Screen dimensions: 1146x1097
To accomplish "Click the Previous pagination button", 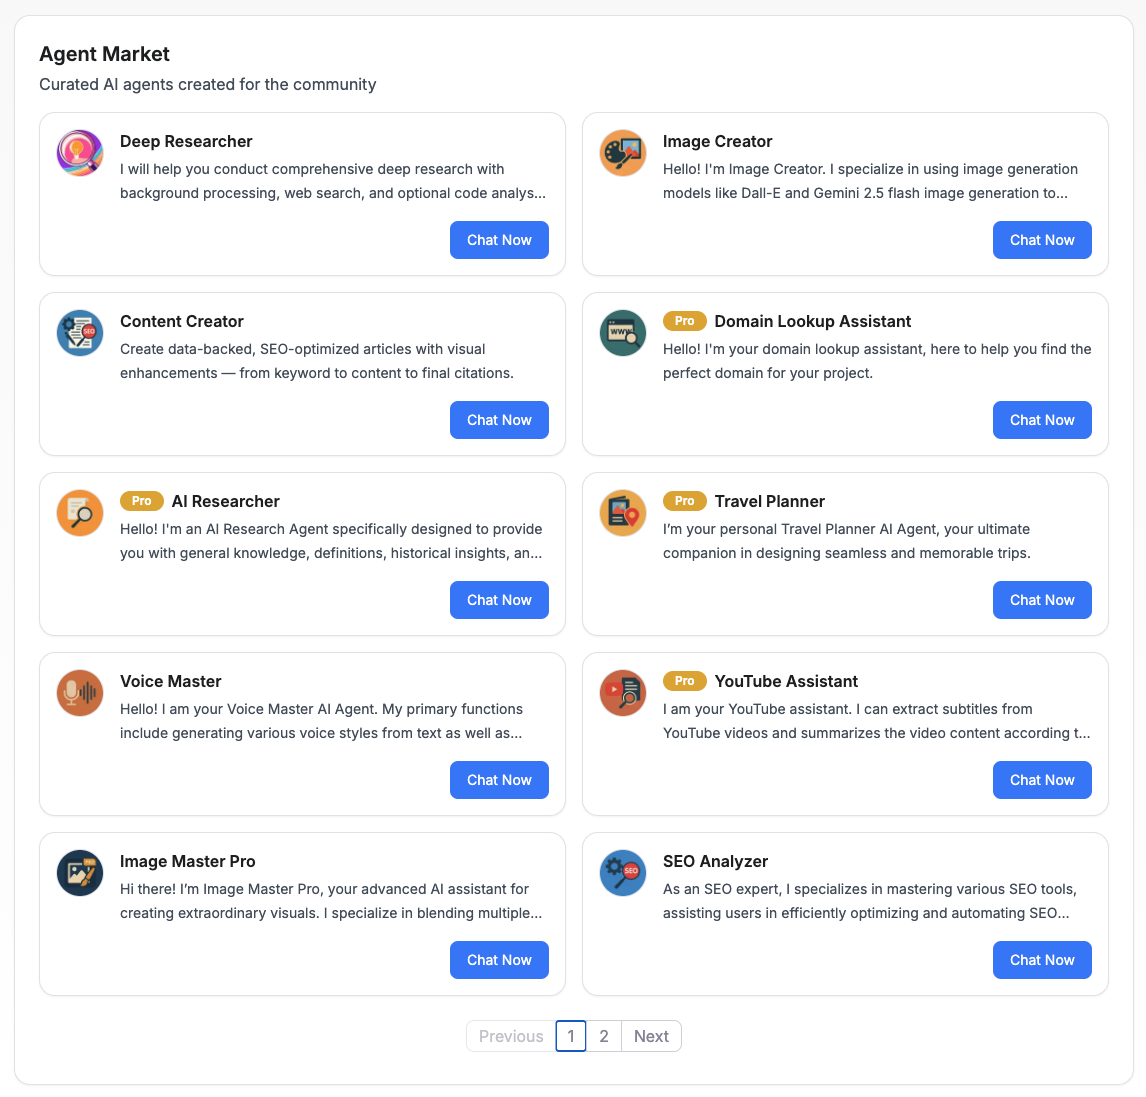I will coord(511,1036).
